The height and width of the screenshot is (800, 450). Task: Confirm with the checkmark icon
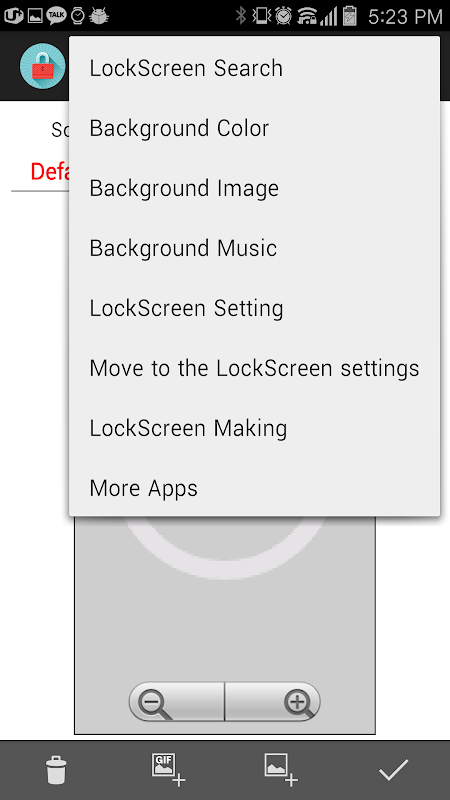click(x=393, y=769)
